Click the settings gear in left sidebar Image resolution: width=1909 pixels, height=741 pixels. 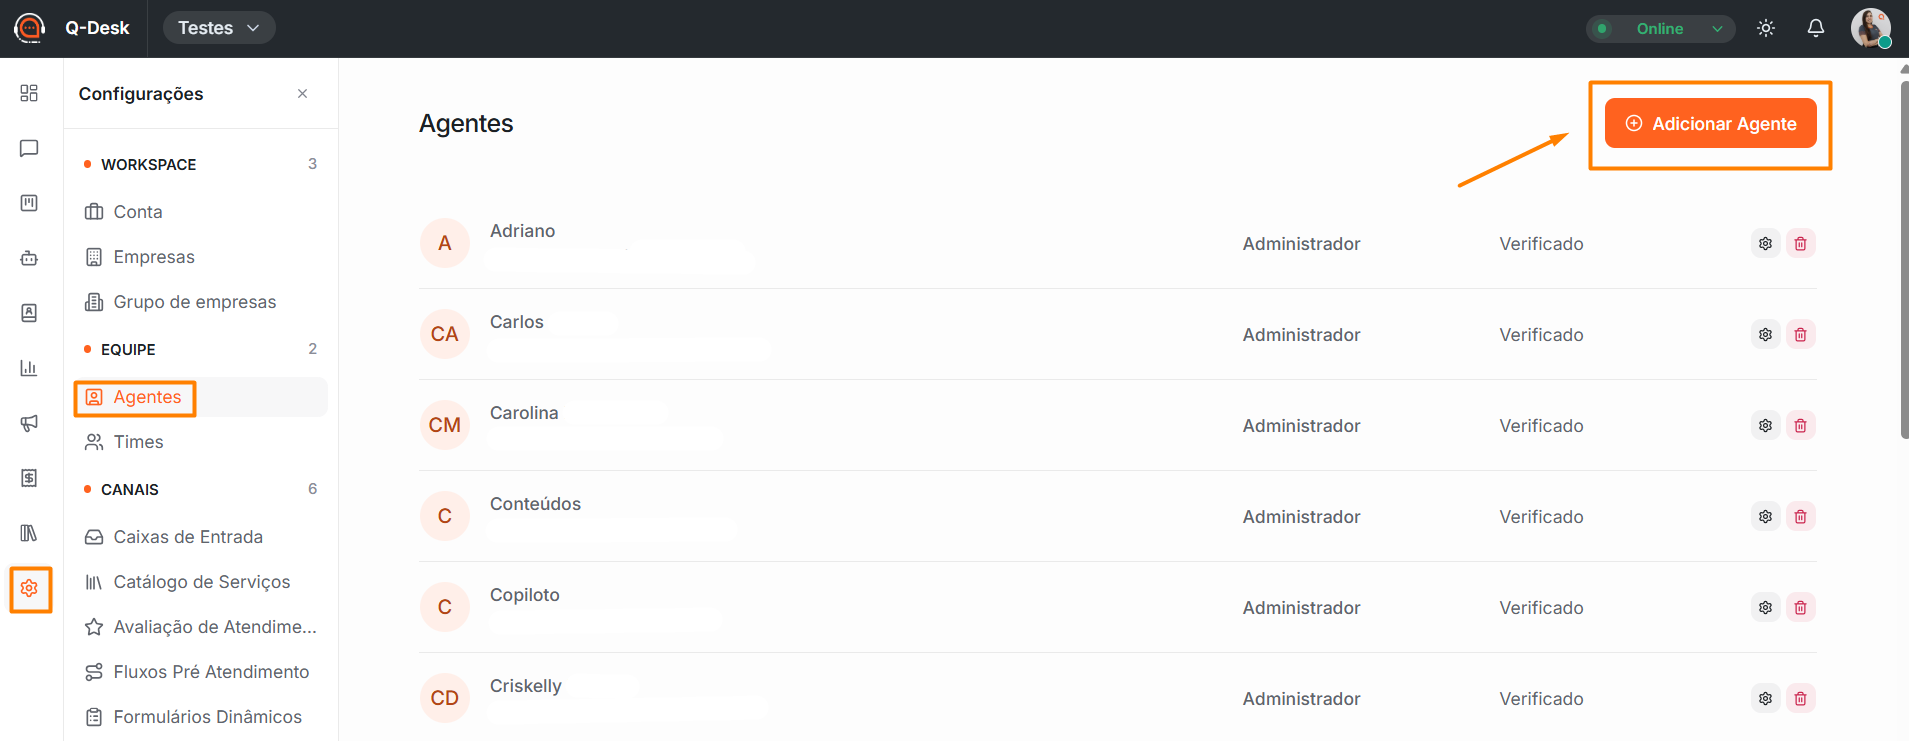[29, 588]
